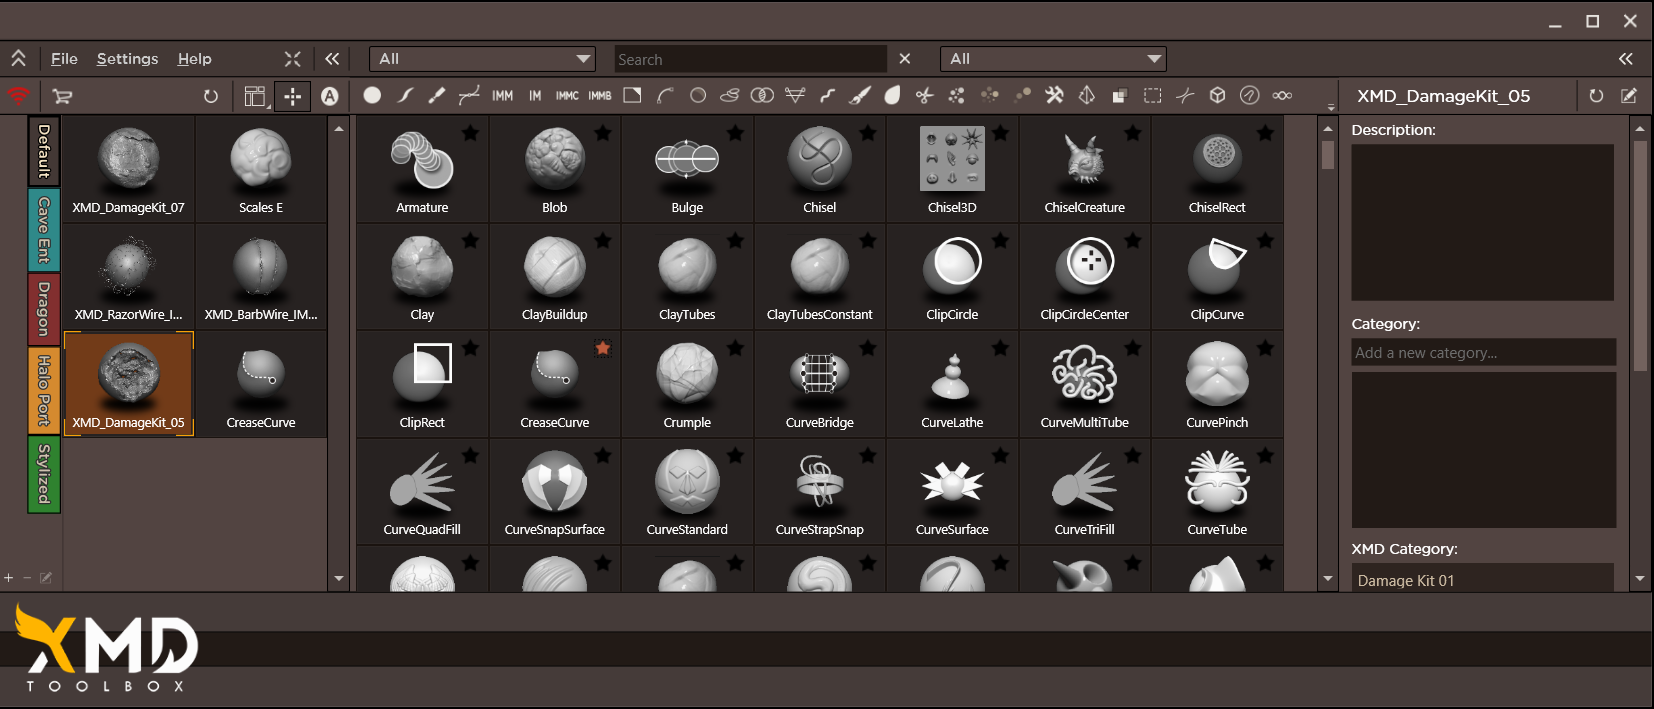Image resolution: width=1654 pixels, height=709 pixels.
Task: Remove a tab with minus icon
Action: 27,578
